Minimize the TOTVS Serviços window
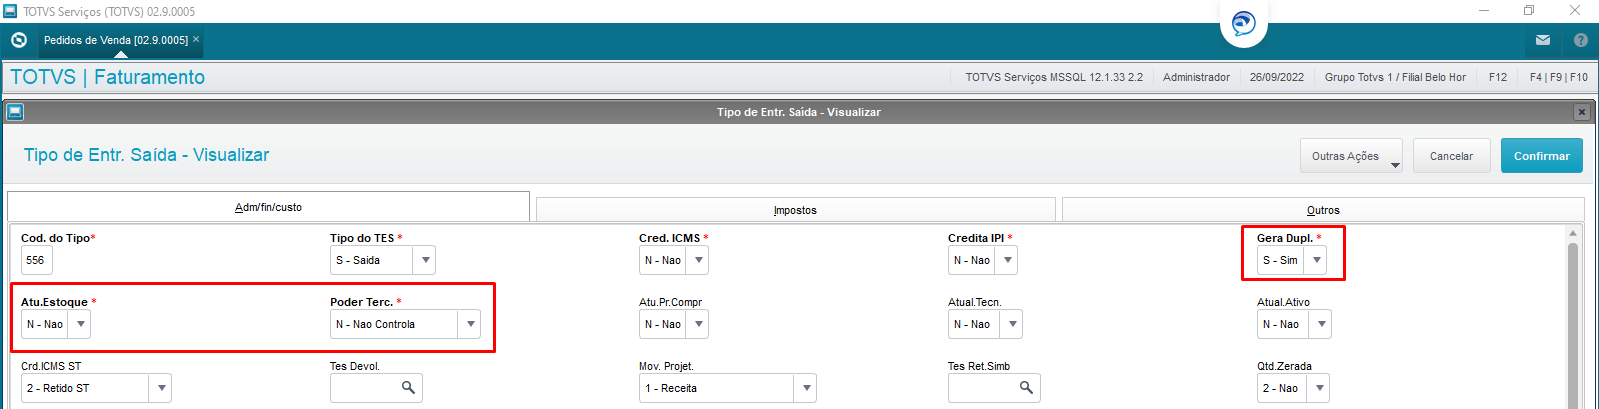 coord(1484,11)
